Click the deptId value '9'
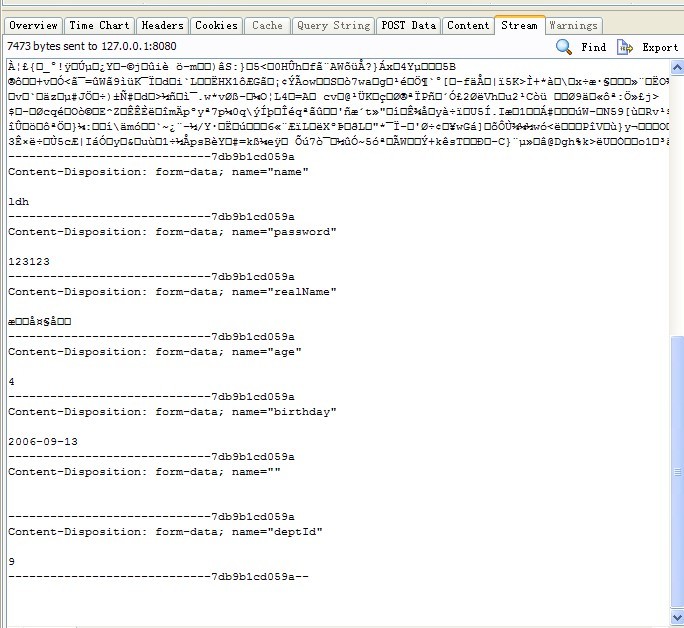The width and height of the screenshot is (684, 628). (11, 562)
